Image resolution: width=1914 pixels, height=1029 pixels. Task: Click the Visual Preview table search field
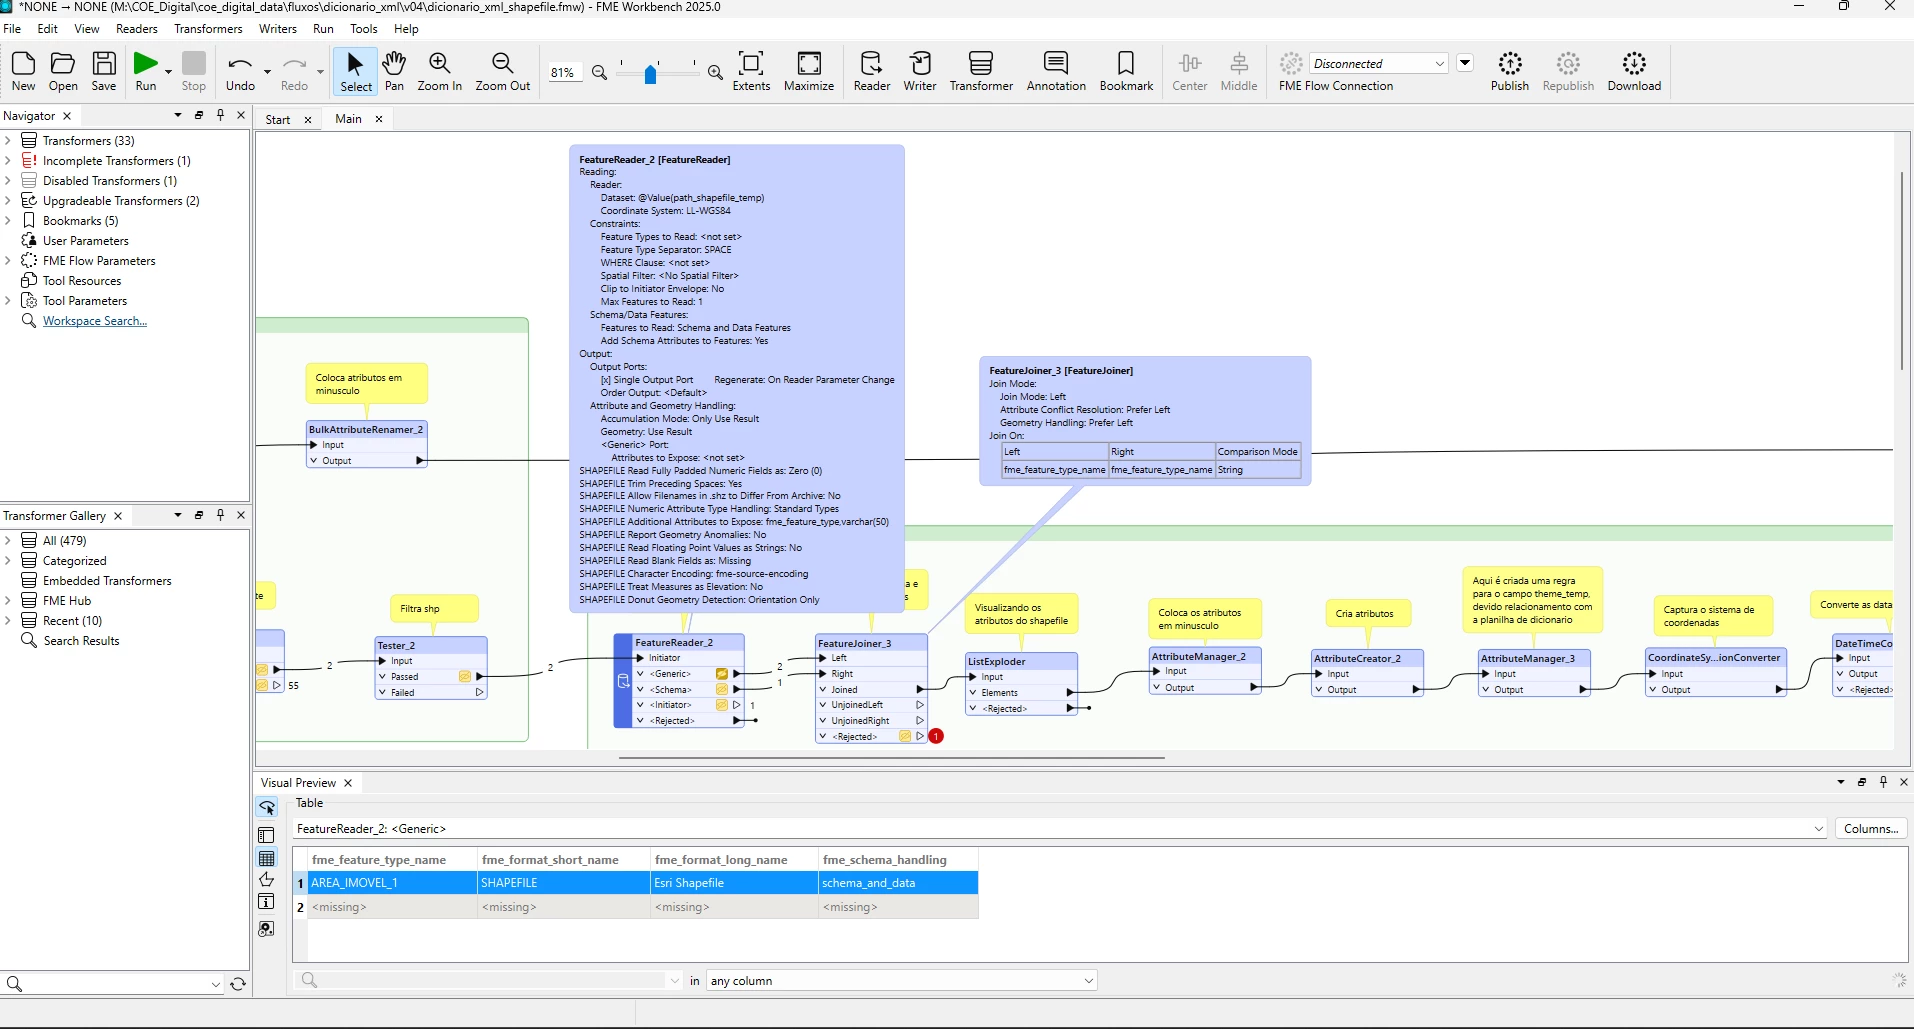coord(489,981)
